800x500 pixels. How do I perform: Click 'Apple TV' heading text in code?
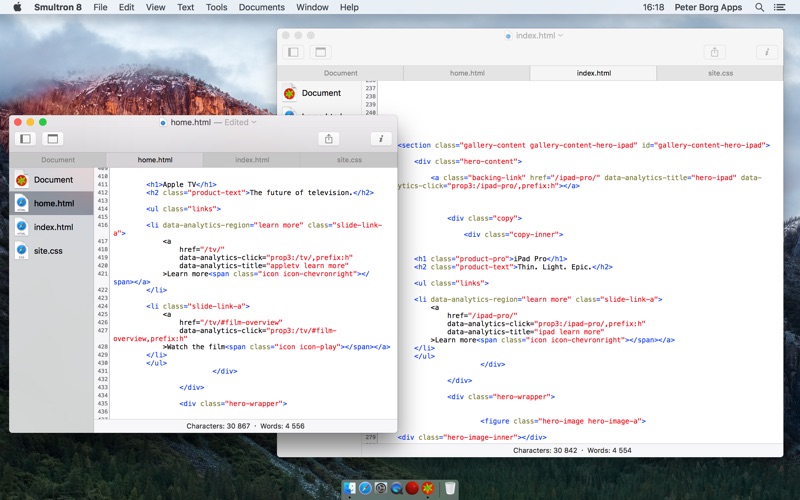[180, 185]
